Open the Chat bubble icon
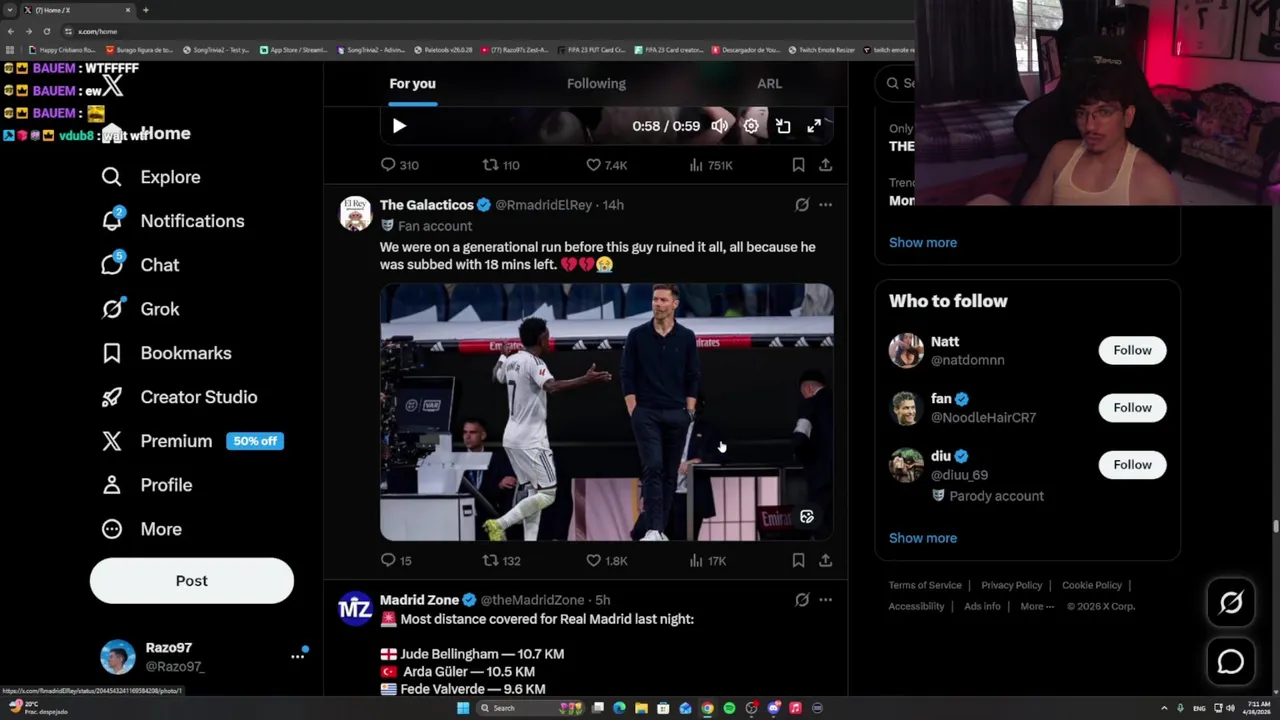 [112, 264]
